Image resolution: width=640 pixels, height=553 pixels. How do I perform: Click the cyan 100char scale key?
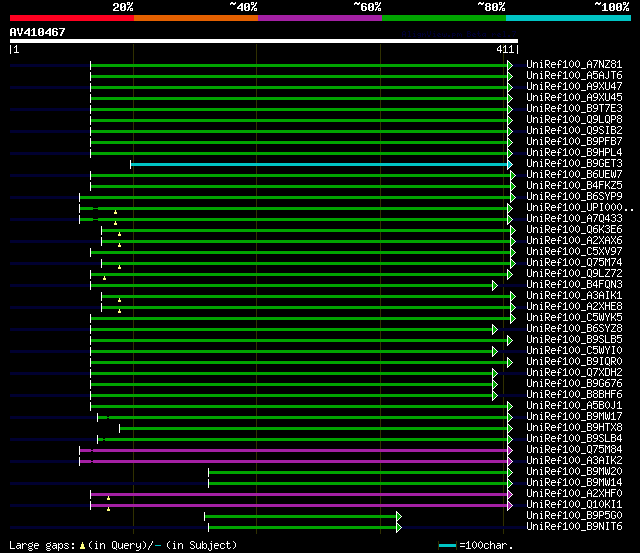point(447,545)
